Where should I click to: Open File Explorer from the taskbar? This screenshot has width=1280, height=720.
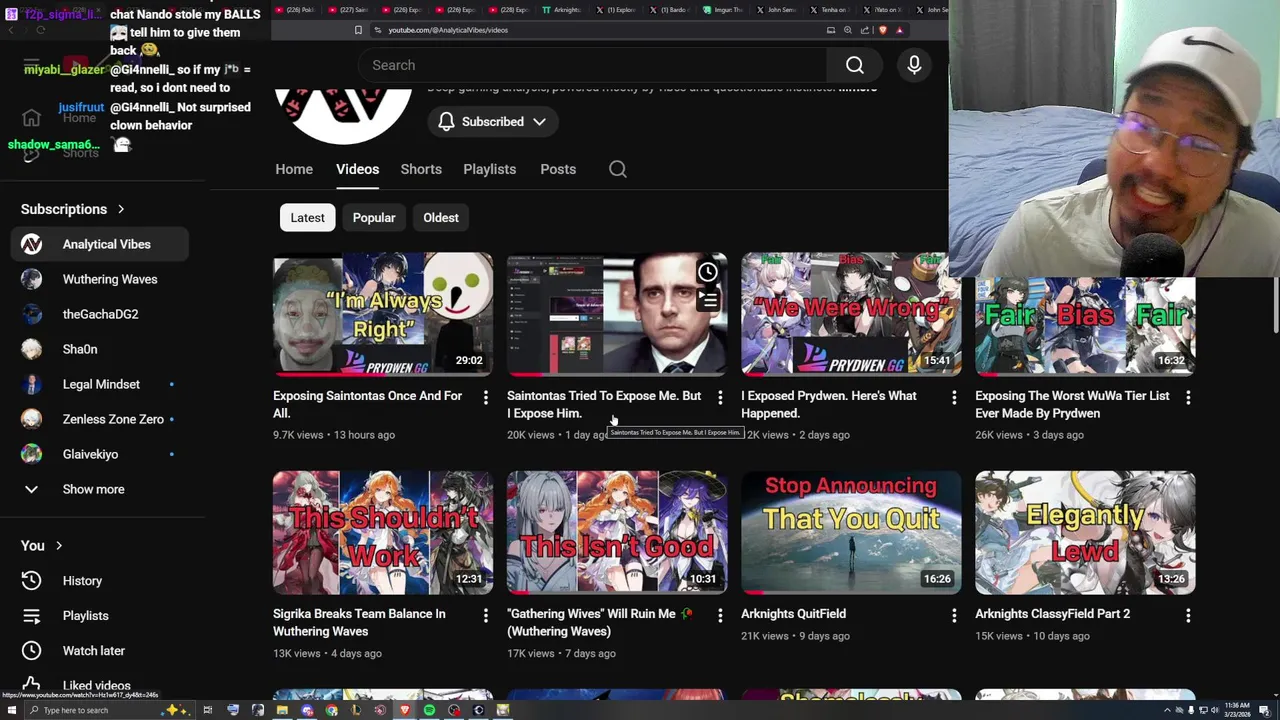tap(282, 710)
